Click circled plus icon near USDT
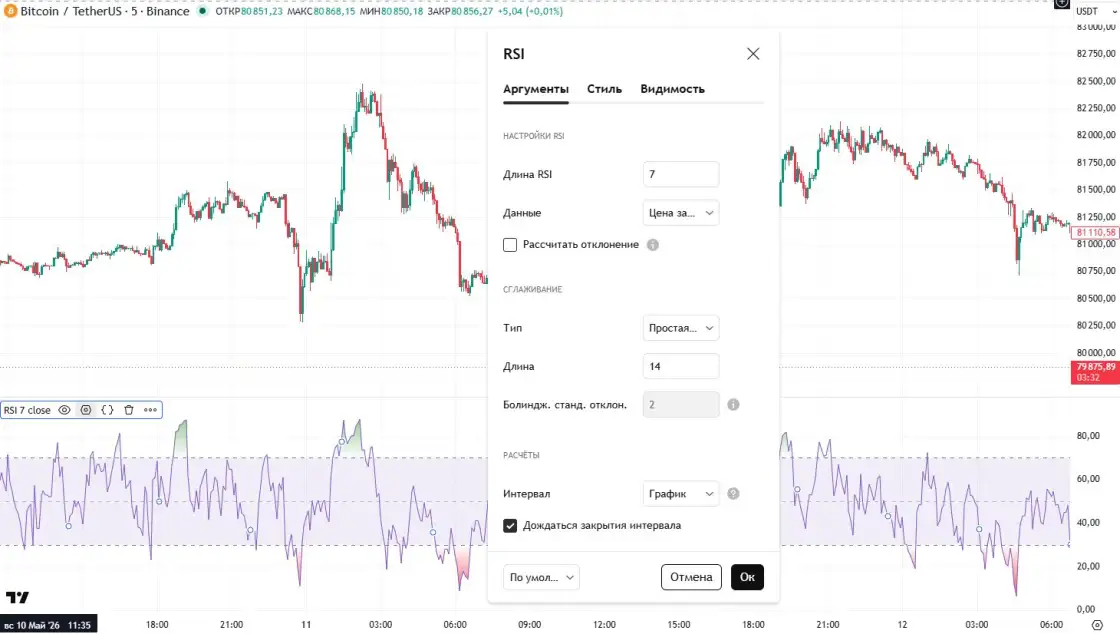 coord(1061,4)
